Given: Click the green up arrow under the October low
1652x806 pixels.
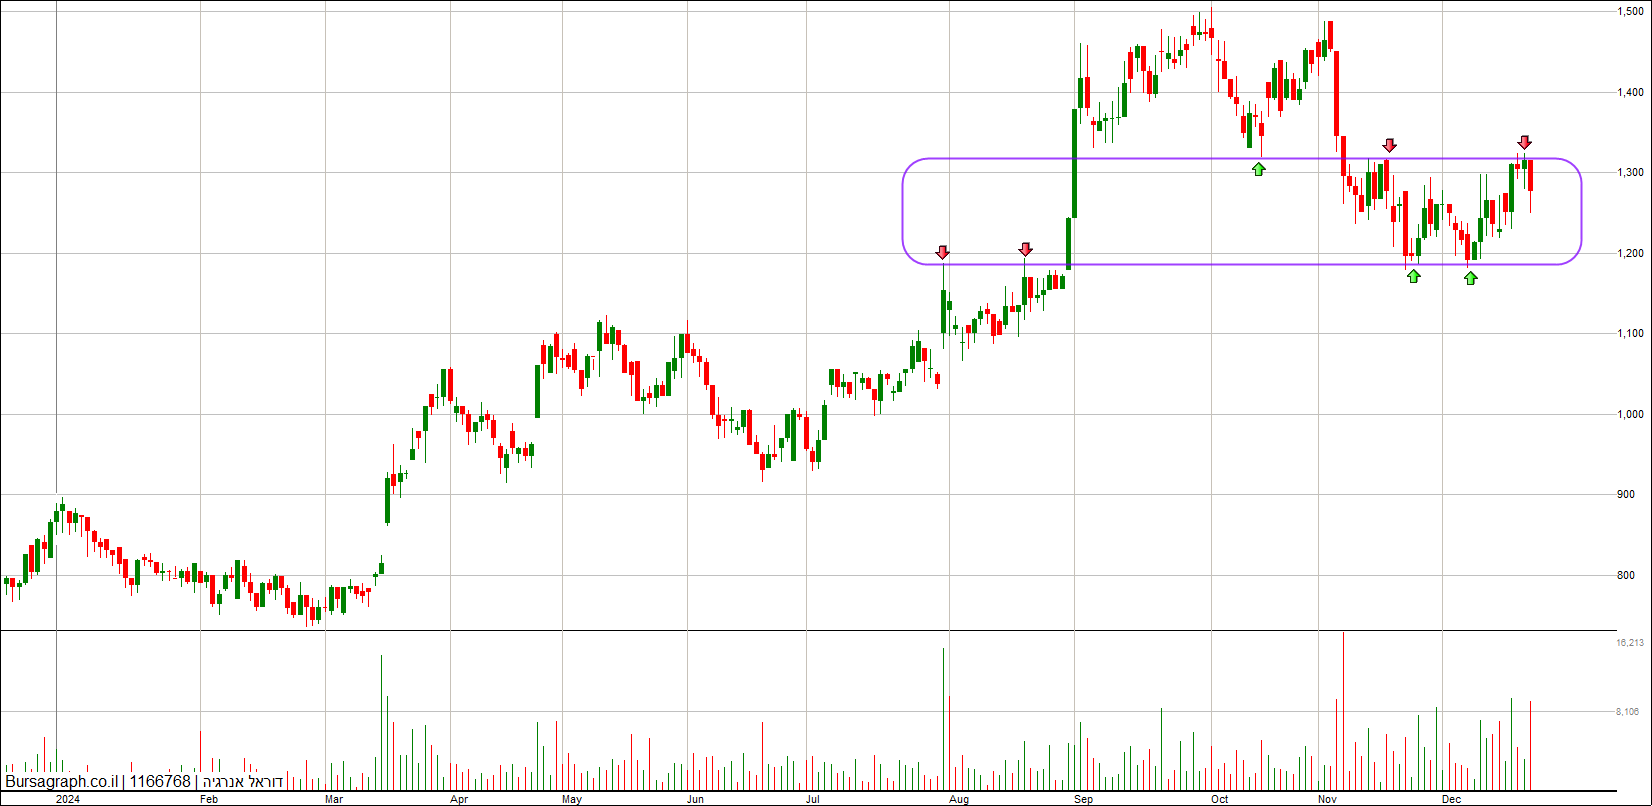Looking at the screenshot, I should (1258, 169).
